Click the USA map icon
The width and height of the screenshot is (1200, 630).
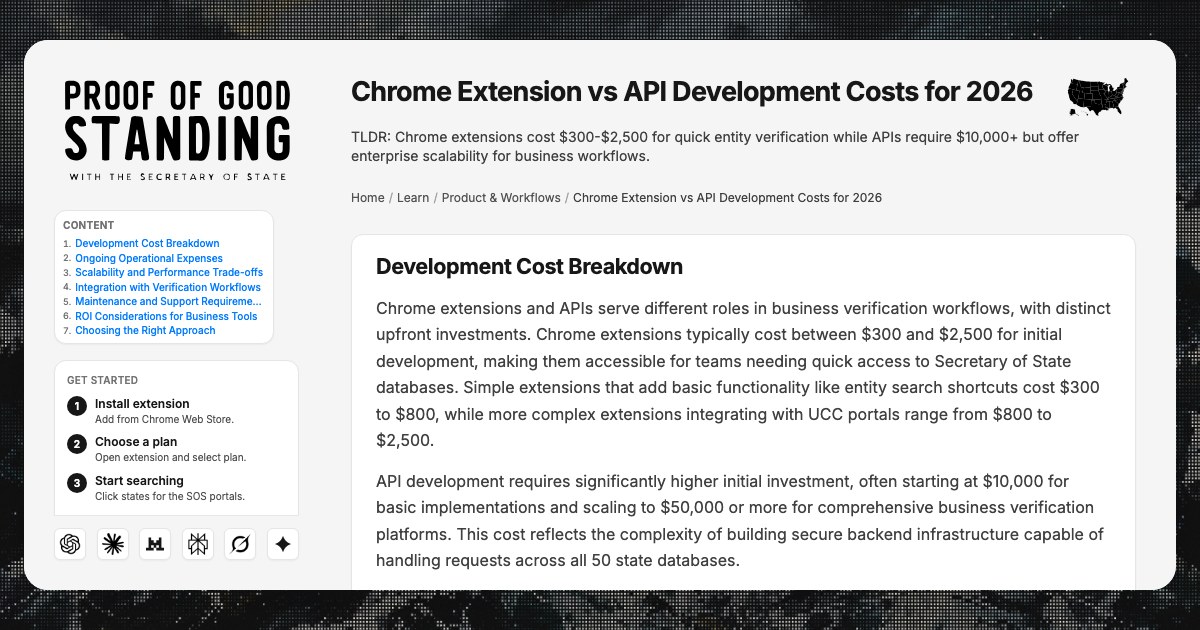(x=1098, y=97)
